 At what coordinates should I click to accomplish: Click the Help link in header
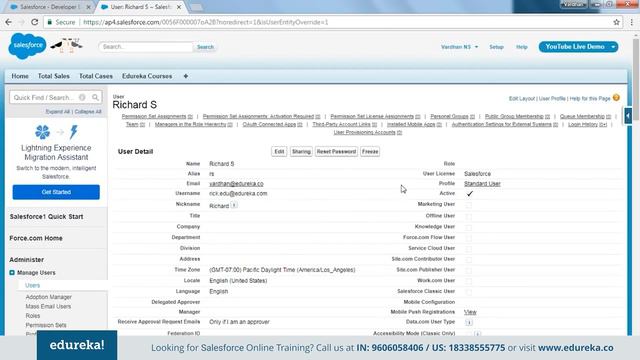click(522, 47)
